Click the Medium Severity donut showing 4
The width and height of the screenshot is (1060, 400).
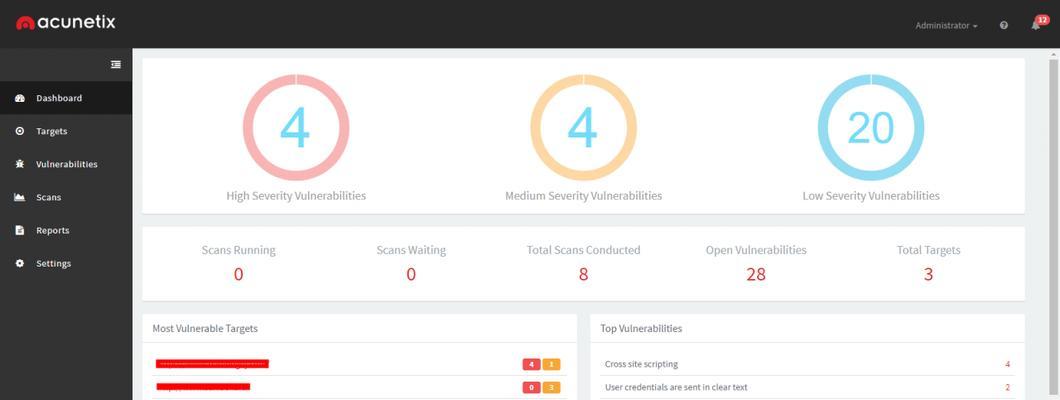(x=583, y=128)
